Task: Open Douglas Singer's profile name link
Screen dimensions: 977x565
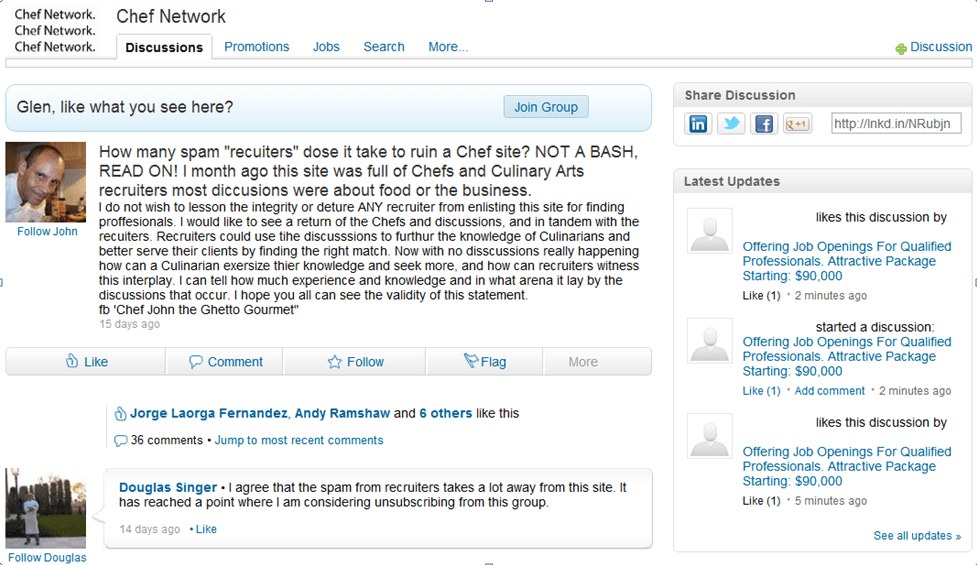Action: coord(168,487)
